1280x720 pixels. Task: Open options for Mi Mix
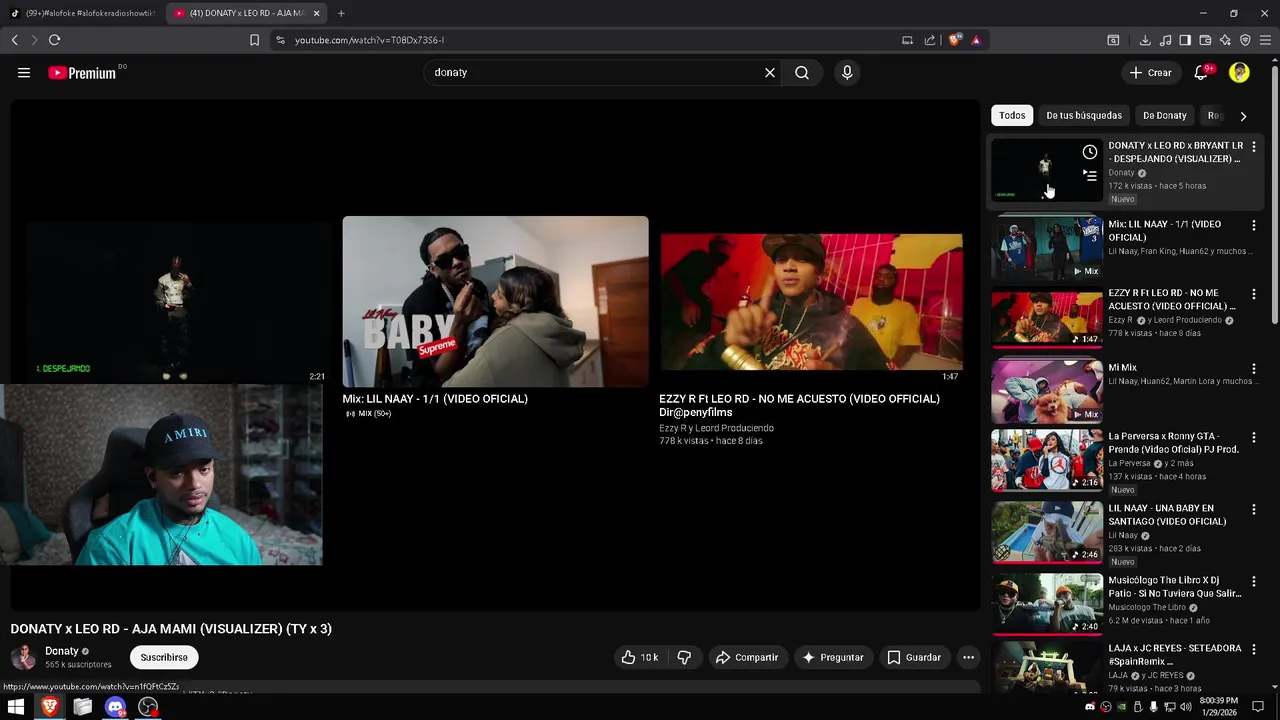coord(1254,369)
